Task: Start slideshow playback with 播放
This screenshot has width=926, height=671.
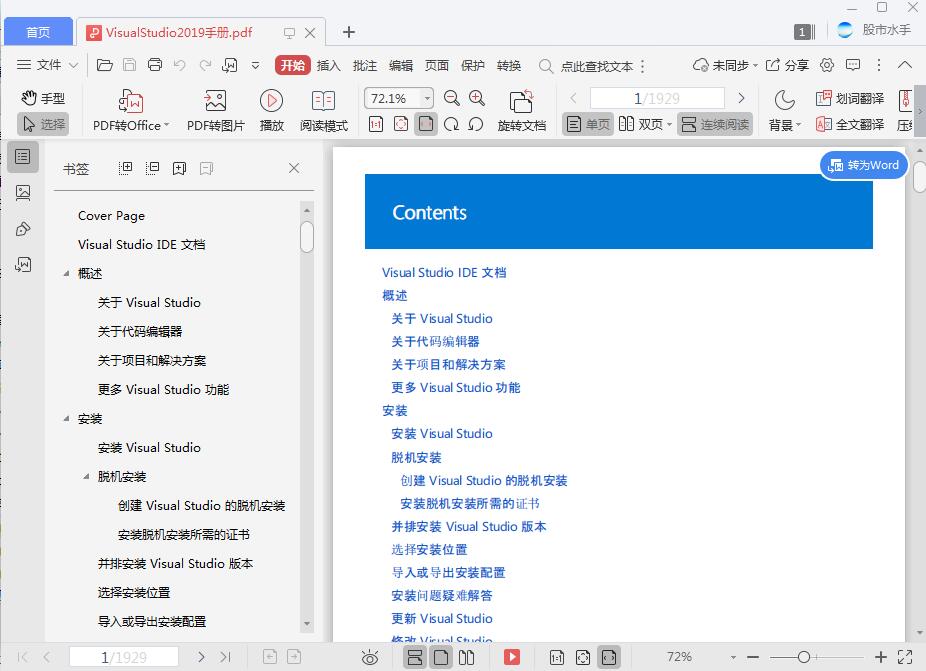Action: coord(272,110)
